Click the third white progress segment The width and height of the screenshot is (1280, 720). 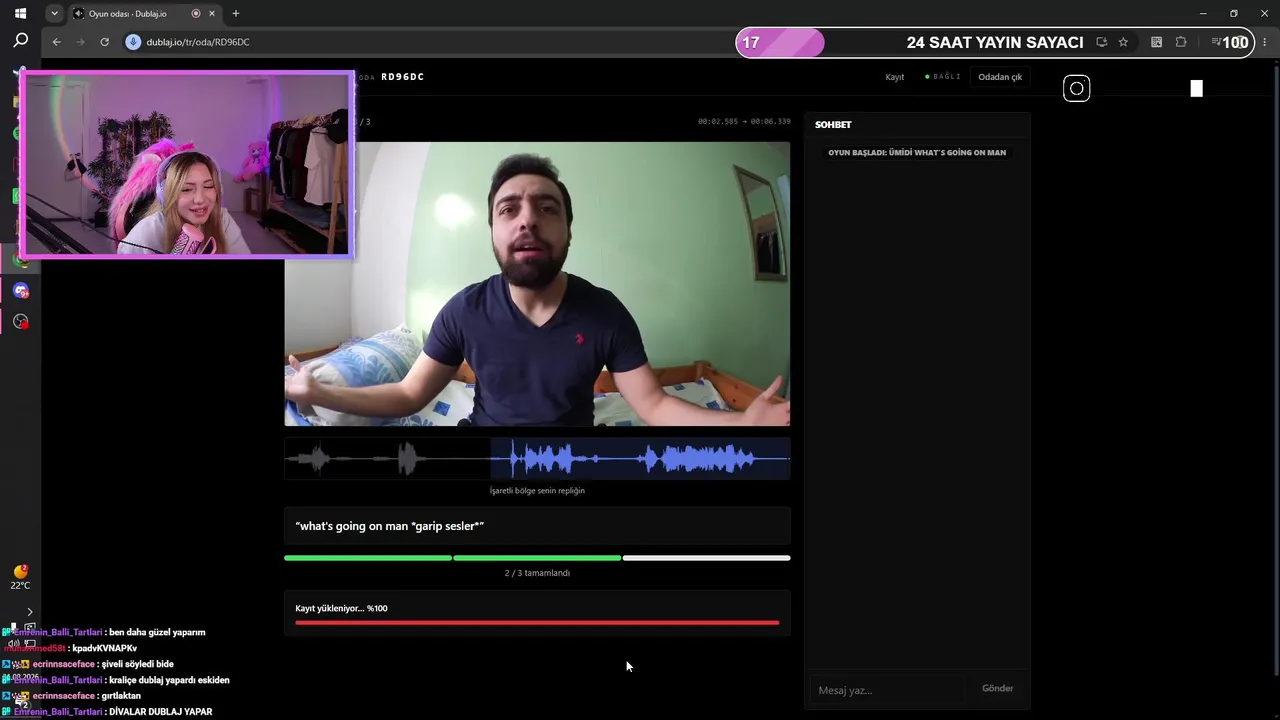pos(706,558)
